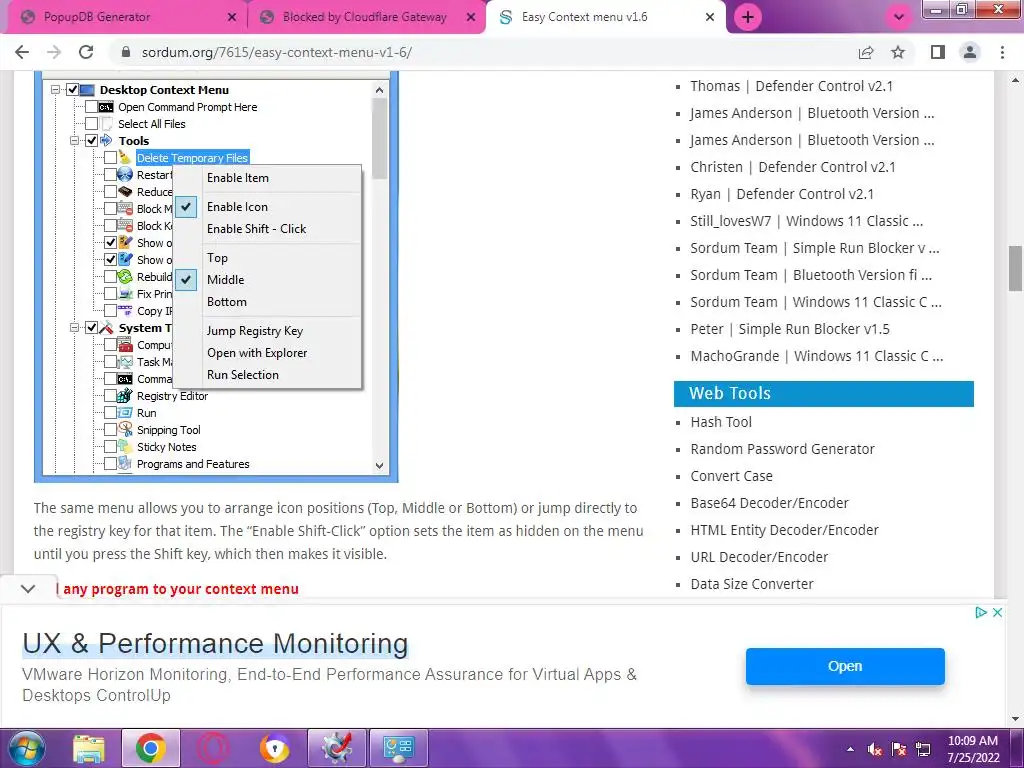Close the PopupDB Generator tab
The height and width of the screenshot is (768, 1024).
tap(232, 17)
